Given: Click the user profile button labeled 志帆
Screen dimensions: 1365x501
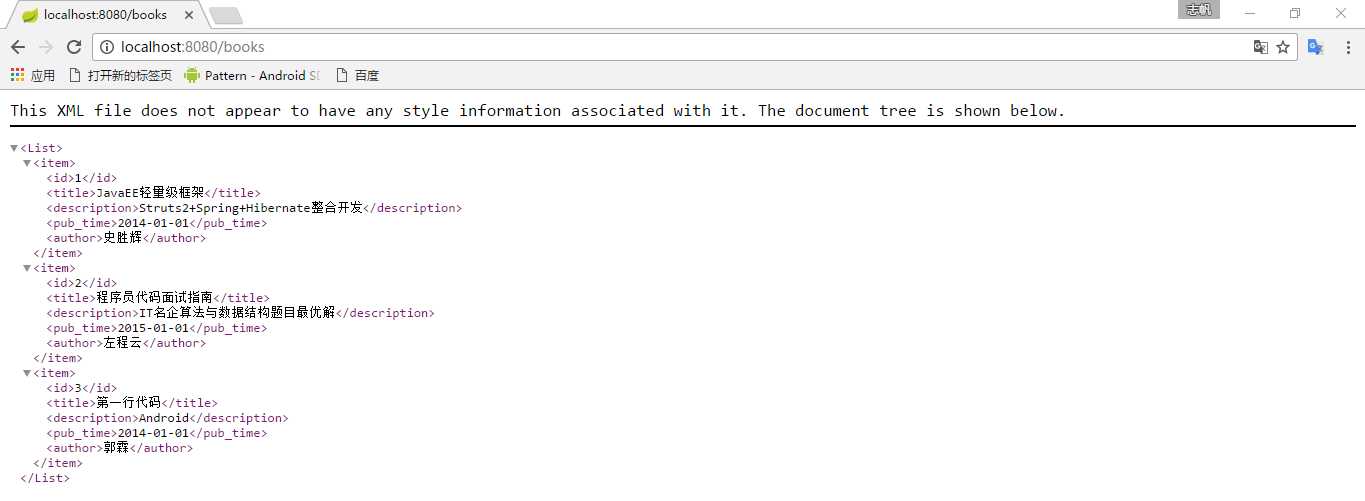Looking at the screenshot, I should (x=1198, y=10).
